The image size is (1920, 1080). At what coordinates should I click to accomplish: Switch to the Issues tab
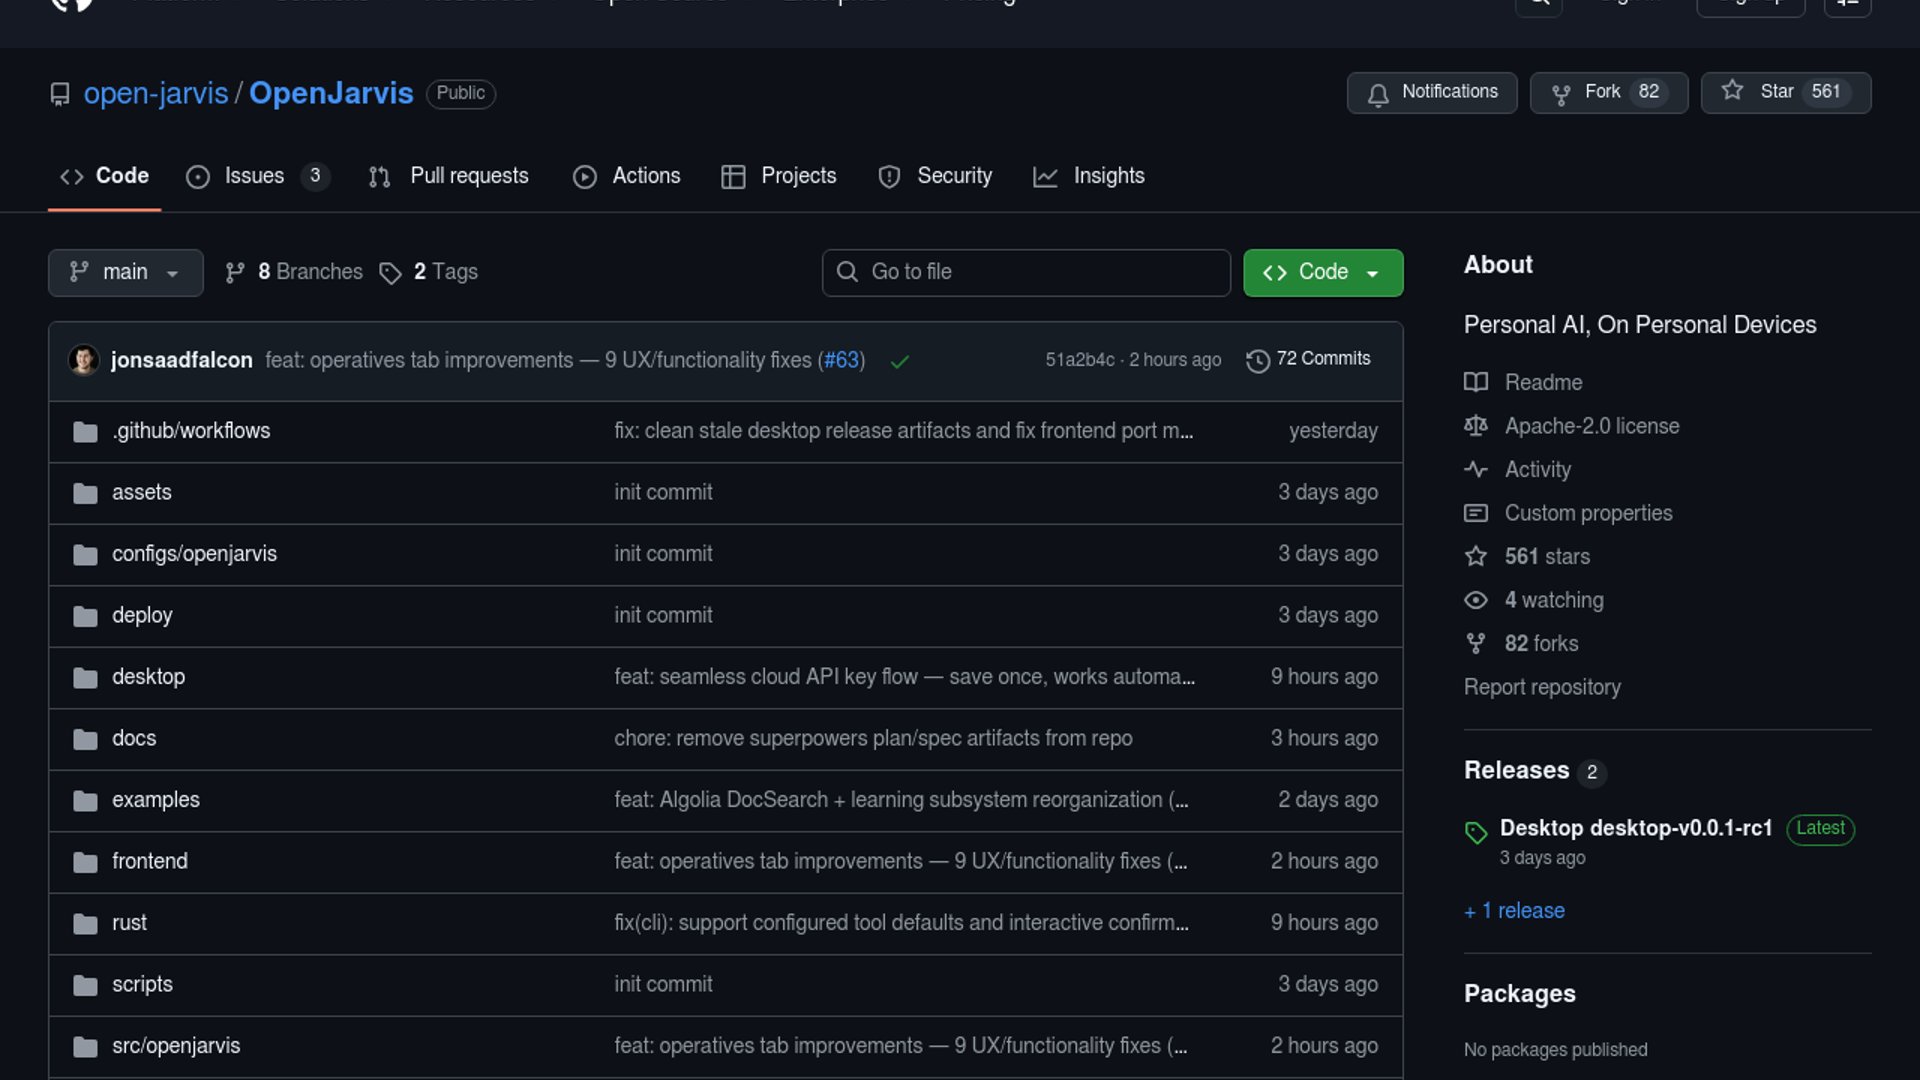pos(254,176)
